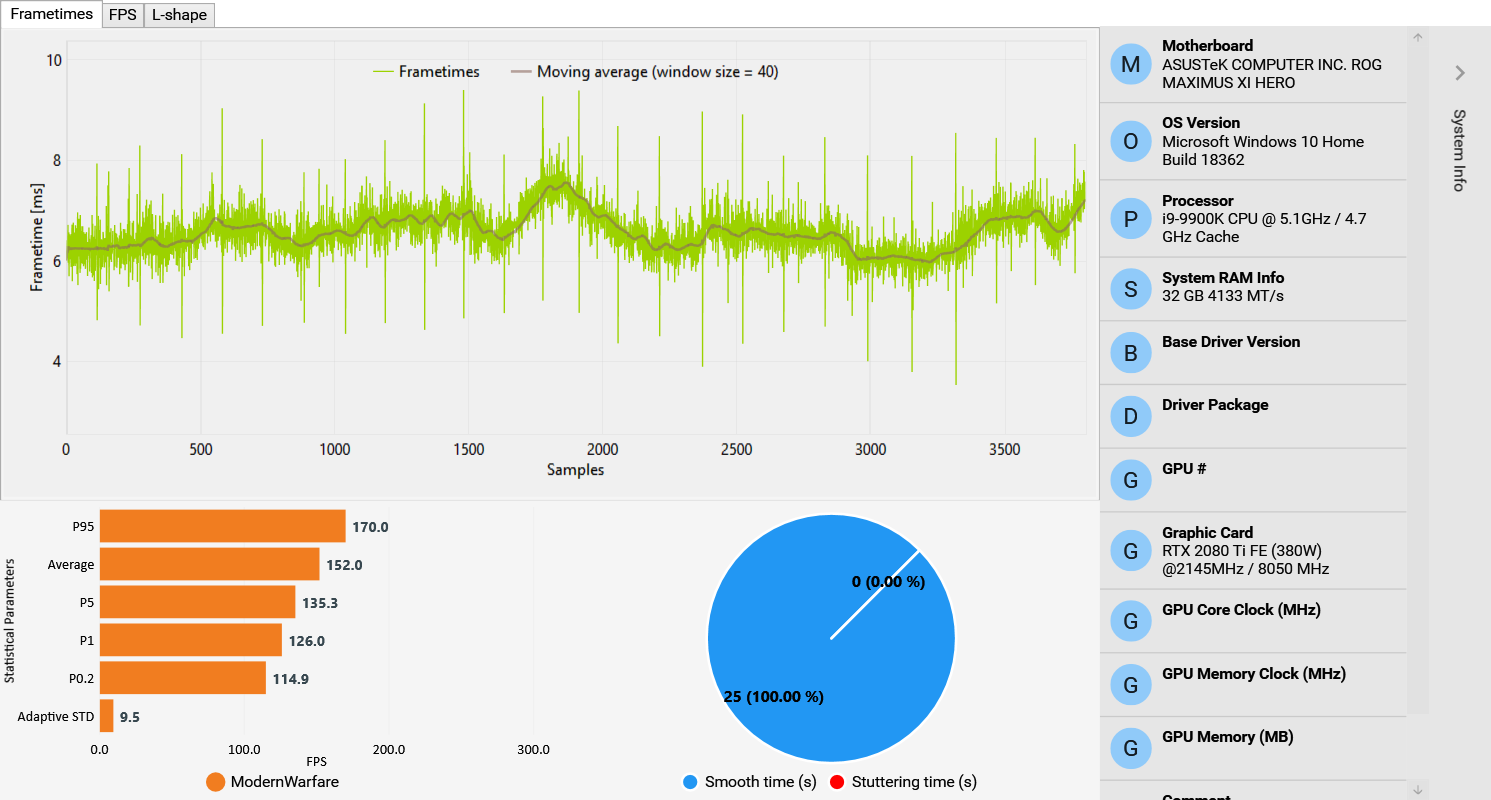Click the GPU Core Clock 'G' icon
Image resolution: width=1491 pixels, height=800 pixels.
(x=1131, y=621)
